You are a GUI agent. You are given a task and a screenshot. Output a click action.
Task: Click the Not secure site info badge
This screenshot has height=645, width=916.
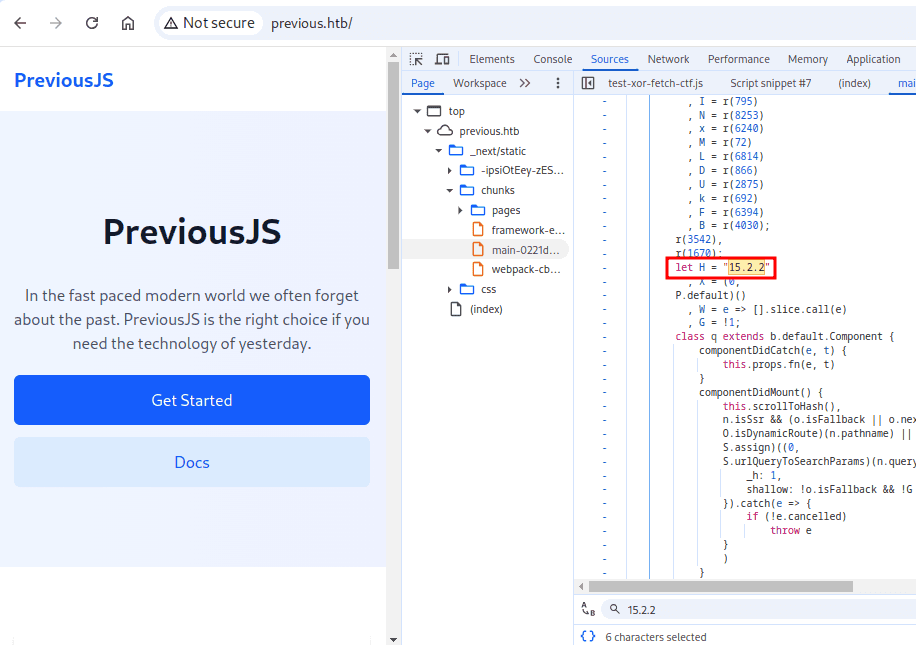click(209, 23)
